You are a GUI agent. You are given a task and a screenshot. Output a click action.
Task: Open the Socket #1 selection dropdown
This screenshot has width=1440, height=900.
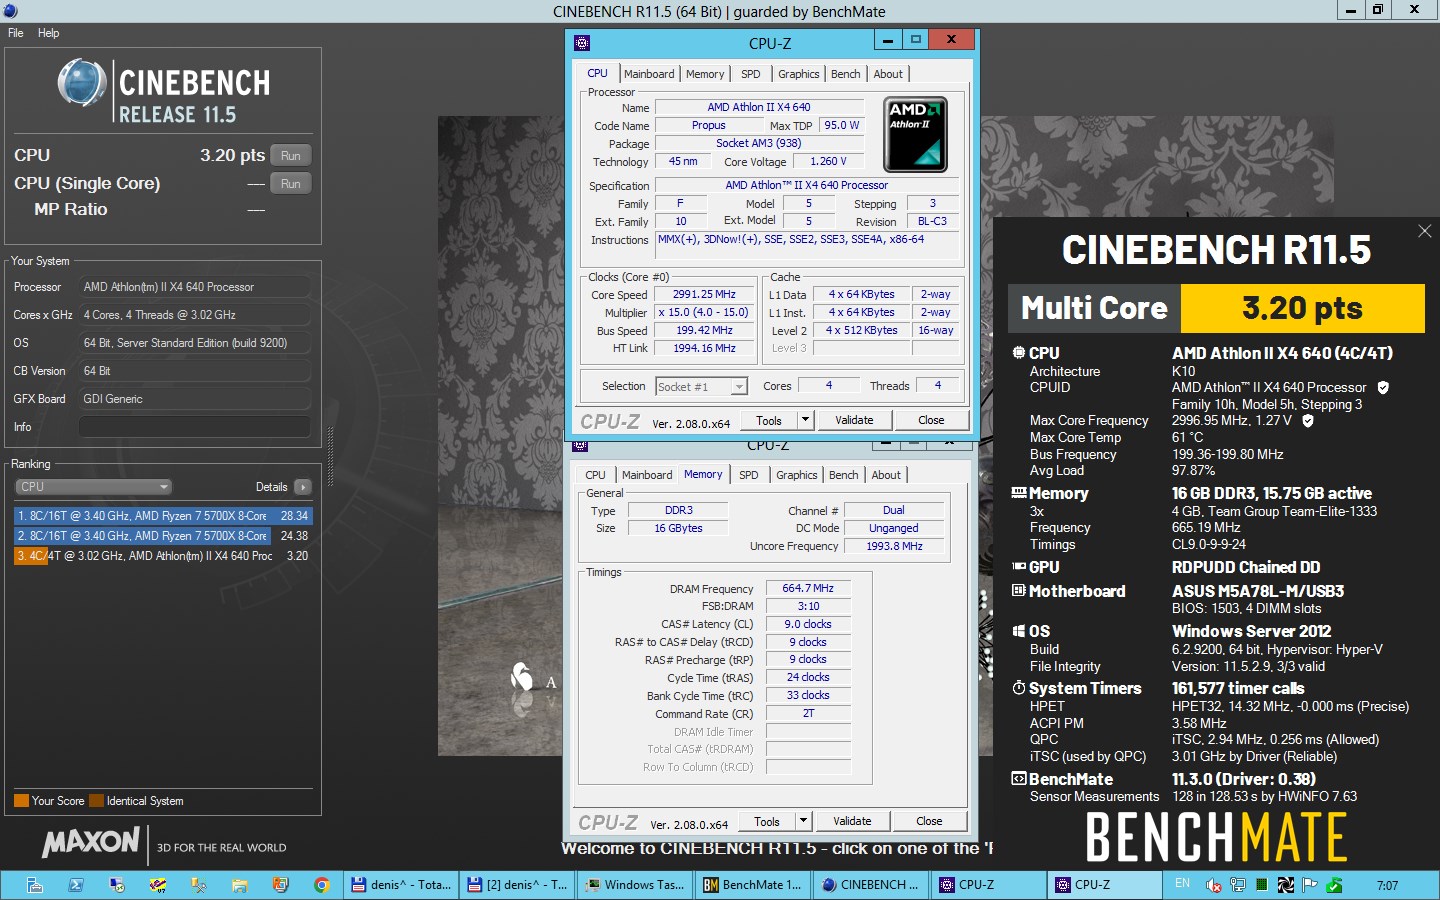[701, 387]
